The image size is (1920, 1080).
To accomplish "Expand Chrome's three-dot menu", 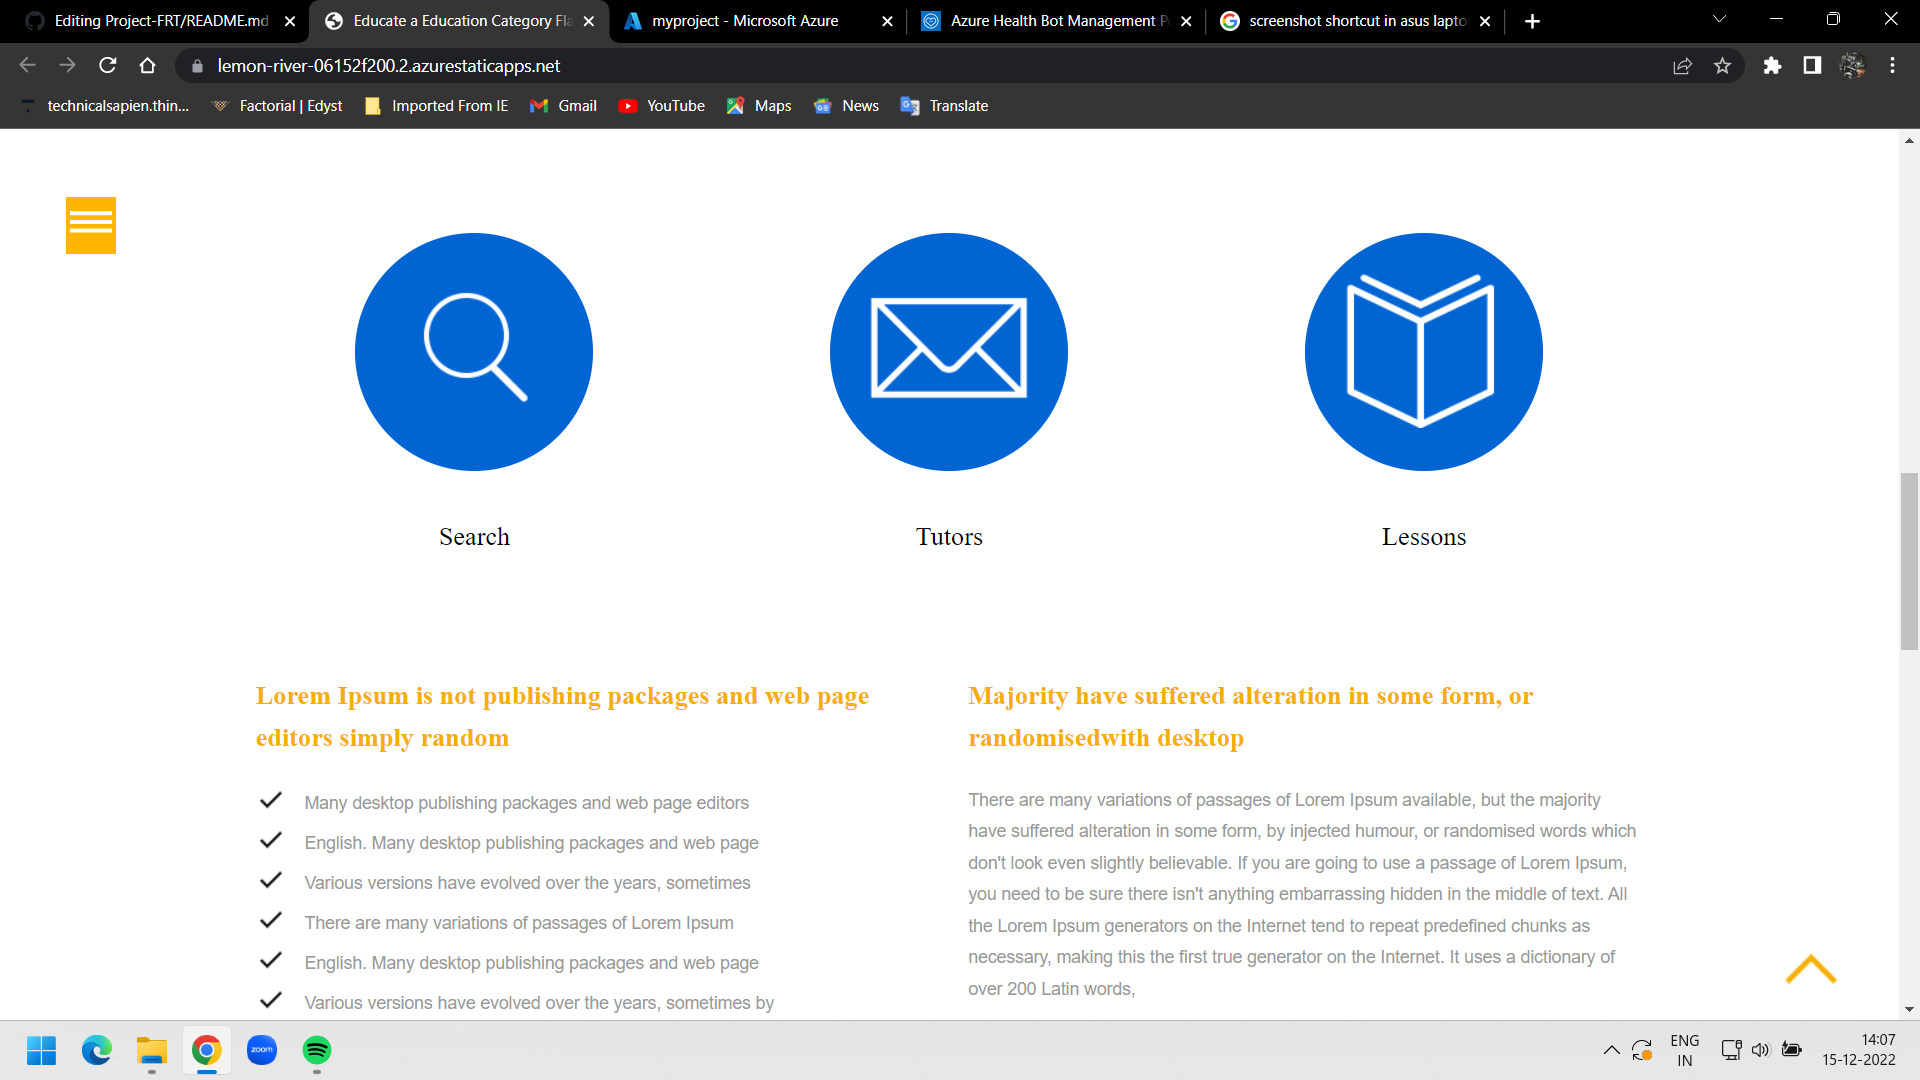I will [1893, 66].
